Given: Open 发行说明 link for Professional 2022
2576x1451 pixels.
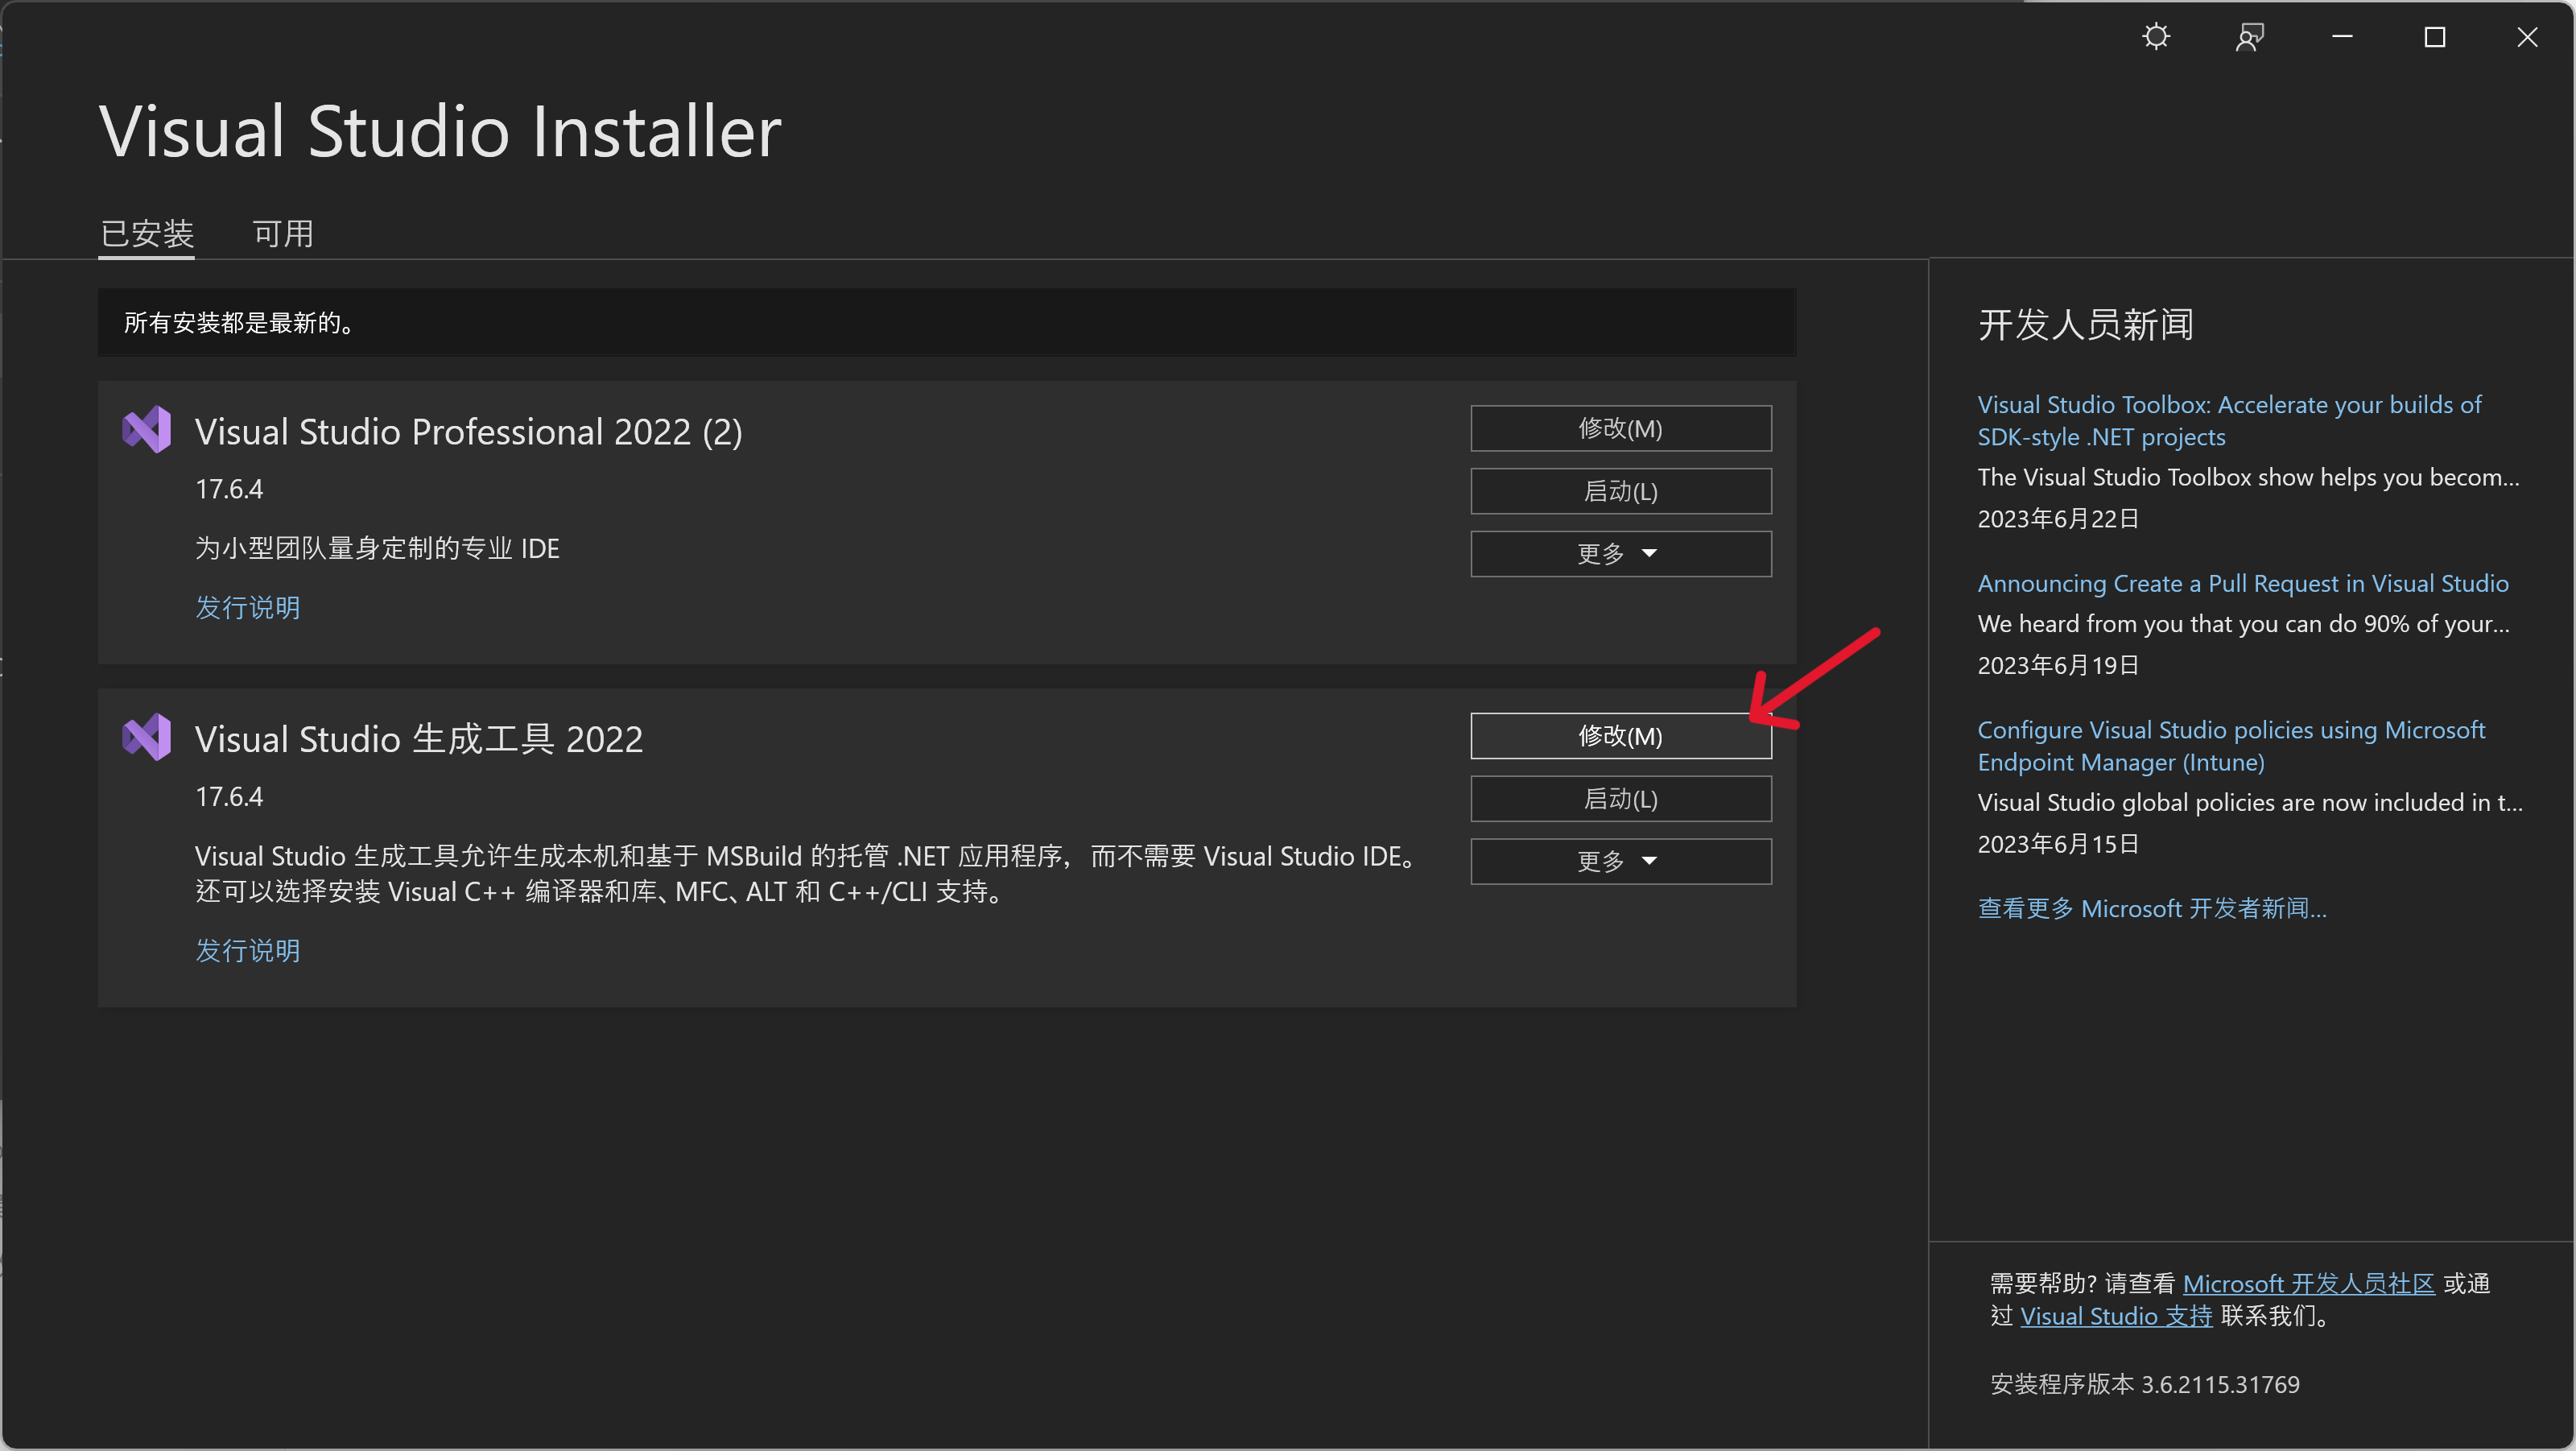Looking at the screenshot, I should pos(247,607).
